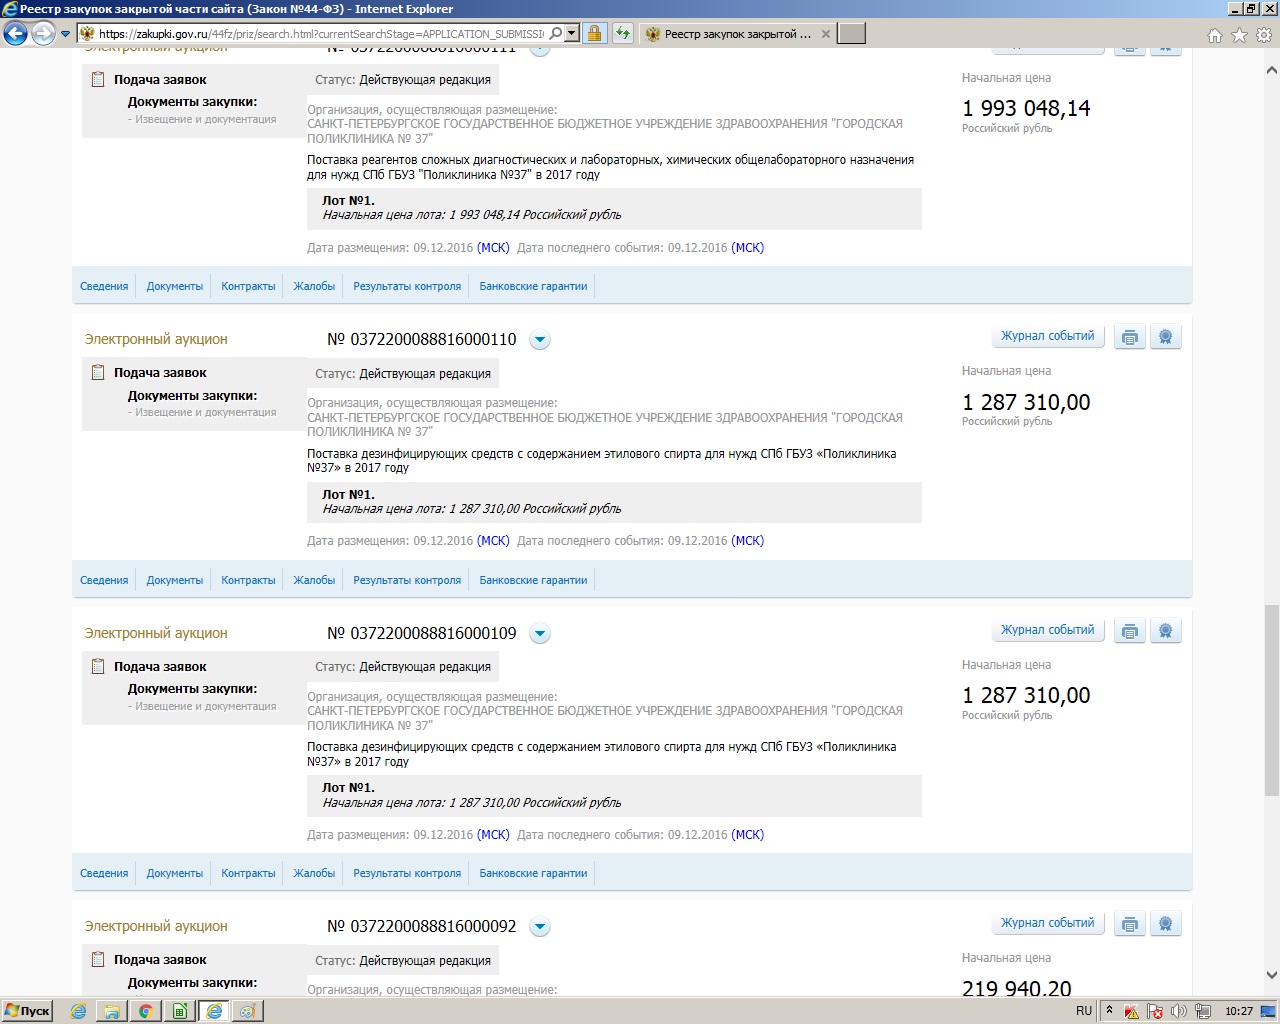Open 'Извещение и документация' for auction 0372200088816000109
This screenshot has height=1024, width=1280.
206,706
